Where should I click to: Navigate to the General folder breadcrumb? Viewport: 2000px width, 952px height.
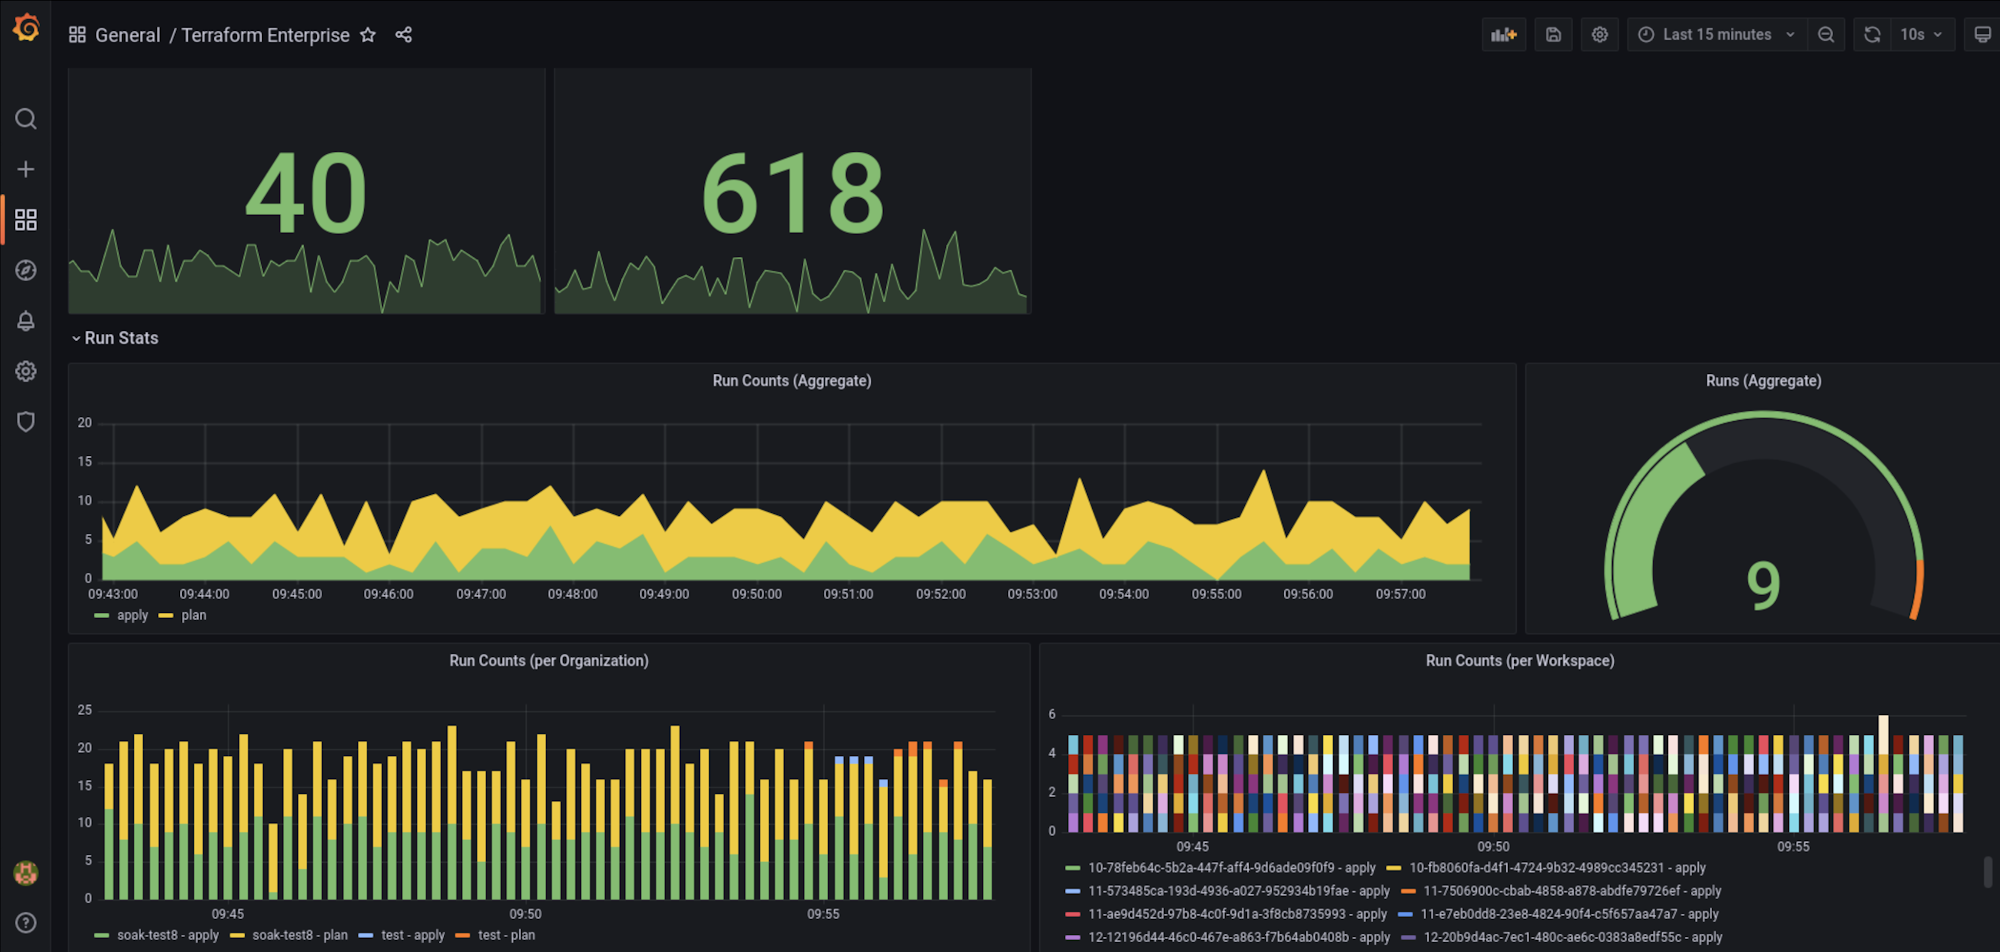point(127,34)
